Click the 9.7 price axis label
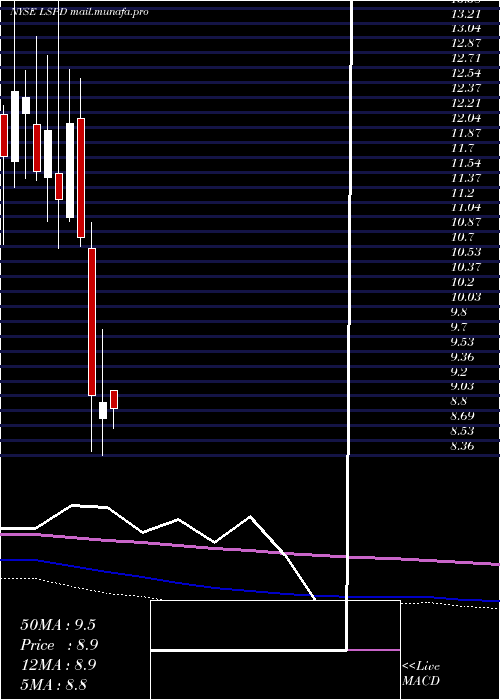Image resolution: width=500 pixels, height=700 pixels. click(459, 327)
